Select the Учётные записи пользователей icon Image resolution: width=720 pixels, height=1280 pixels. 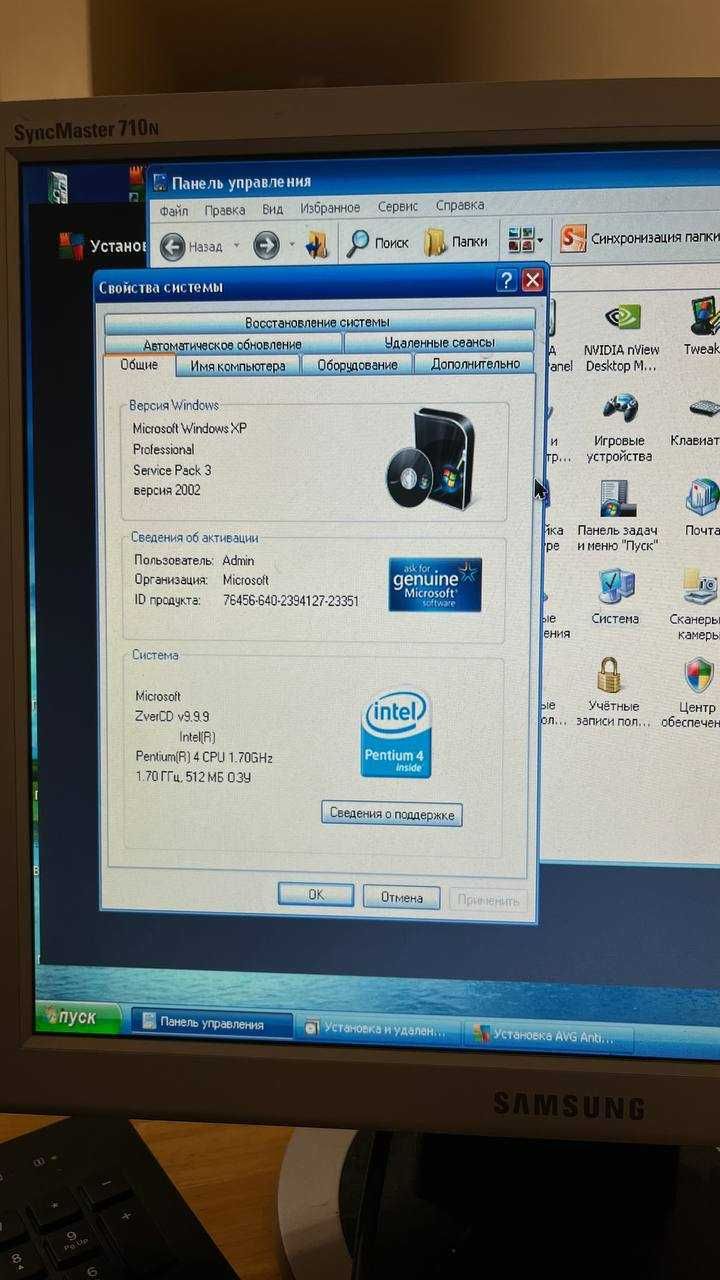click(x=613, y=692)
